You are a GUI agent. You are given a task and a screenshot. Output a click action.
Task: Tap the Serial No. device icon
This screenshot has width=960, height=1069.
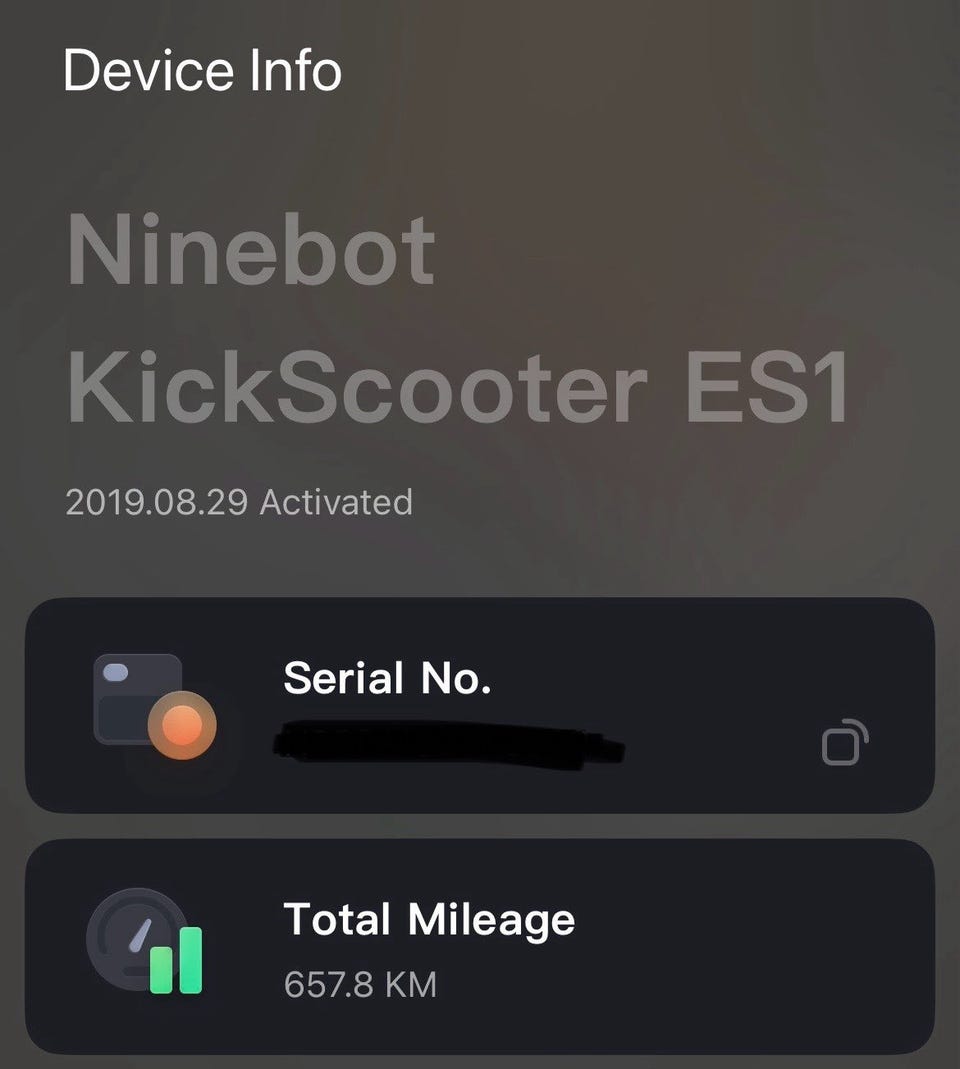152,704
